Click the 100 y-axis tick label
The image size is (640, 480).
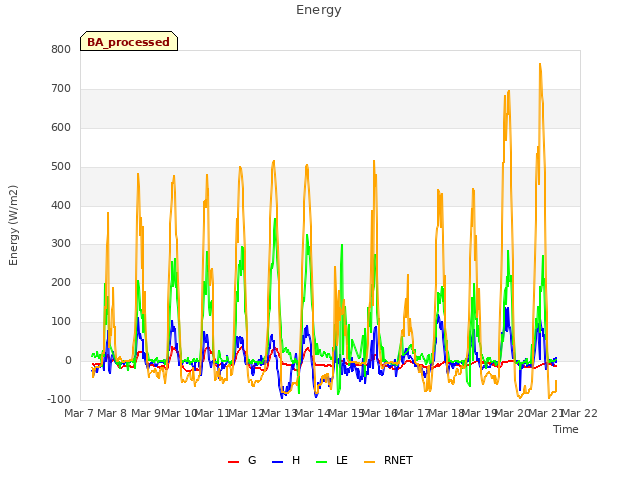pyautogui.click(x=61, y=322)
